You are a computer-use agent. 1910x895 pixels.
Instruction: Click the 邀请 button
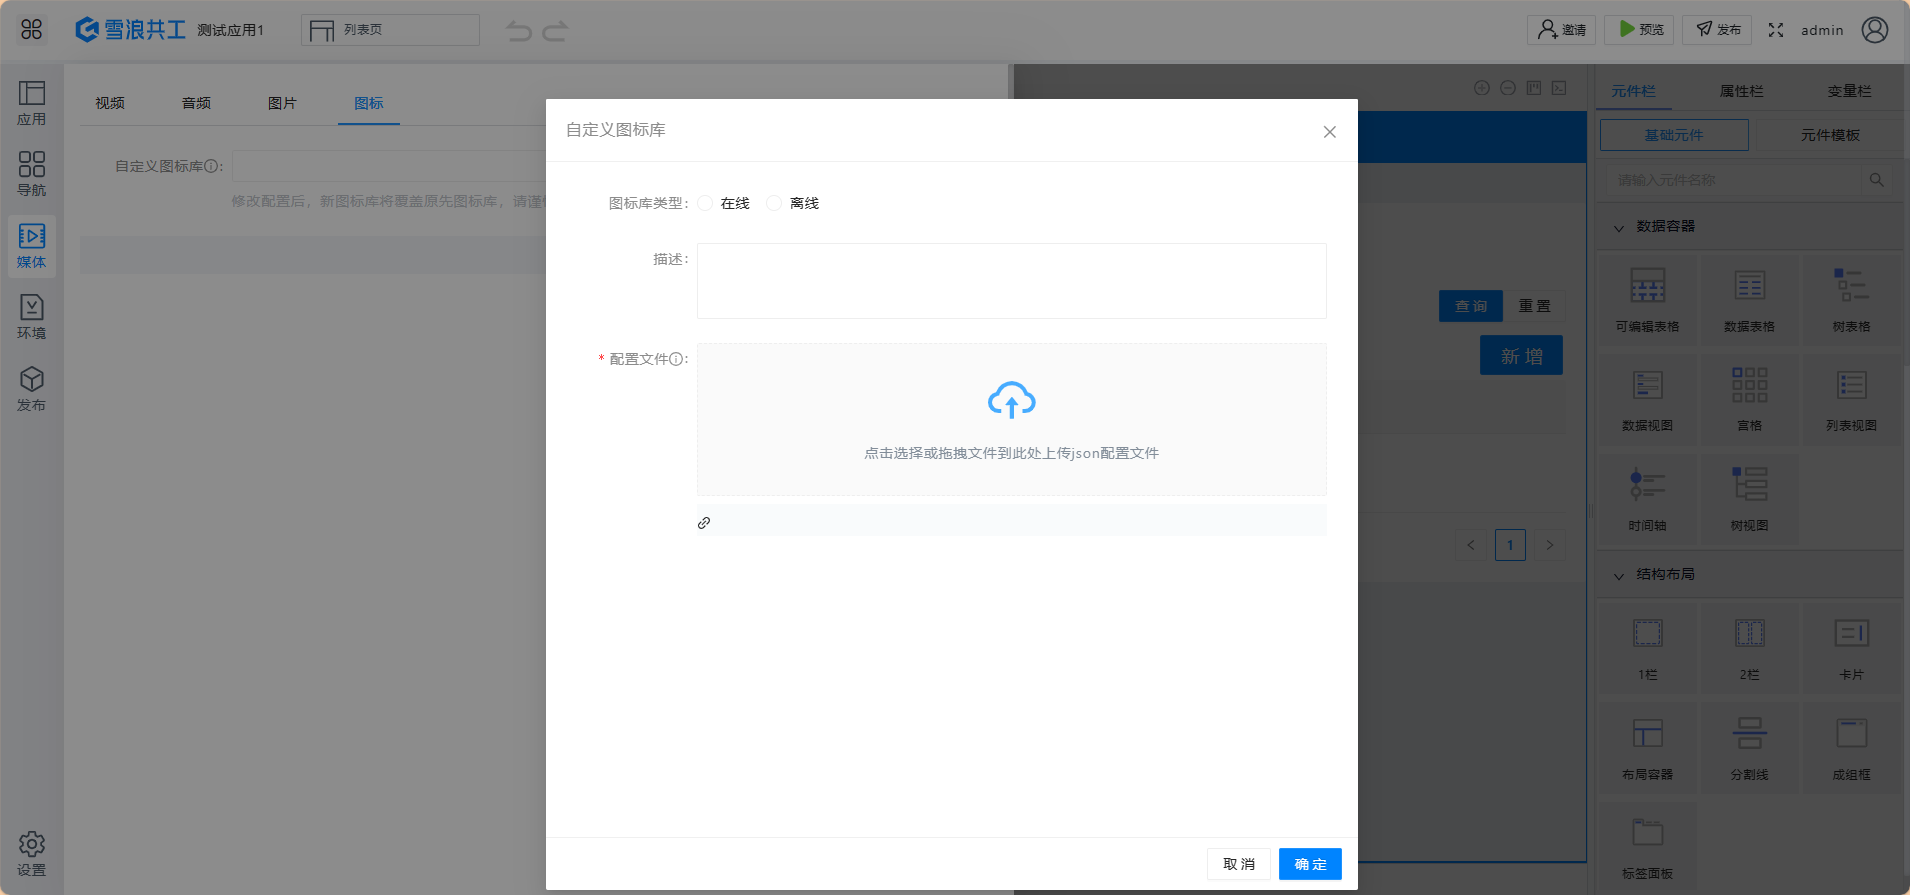[x=1561, y=30]
